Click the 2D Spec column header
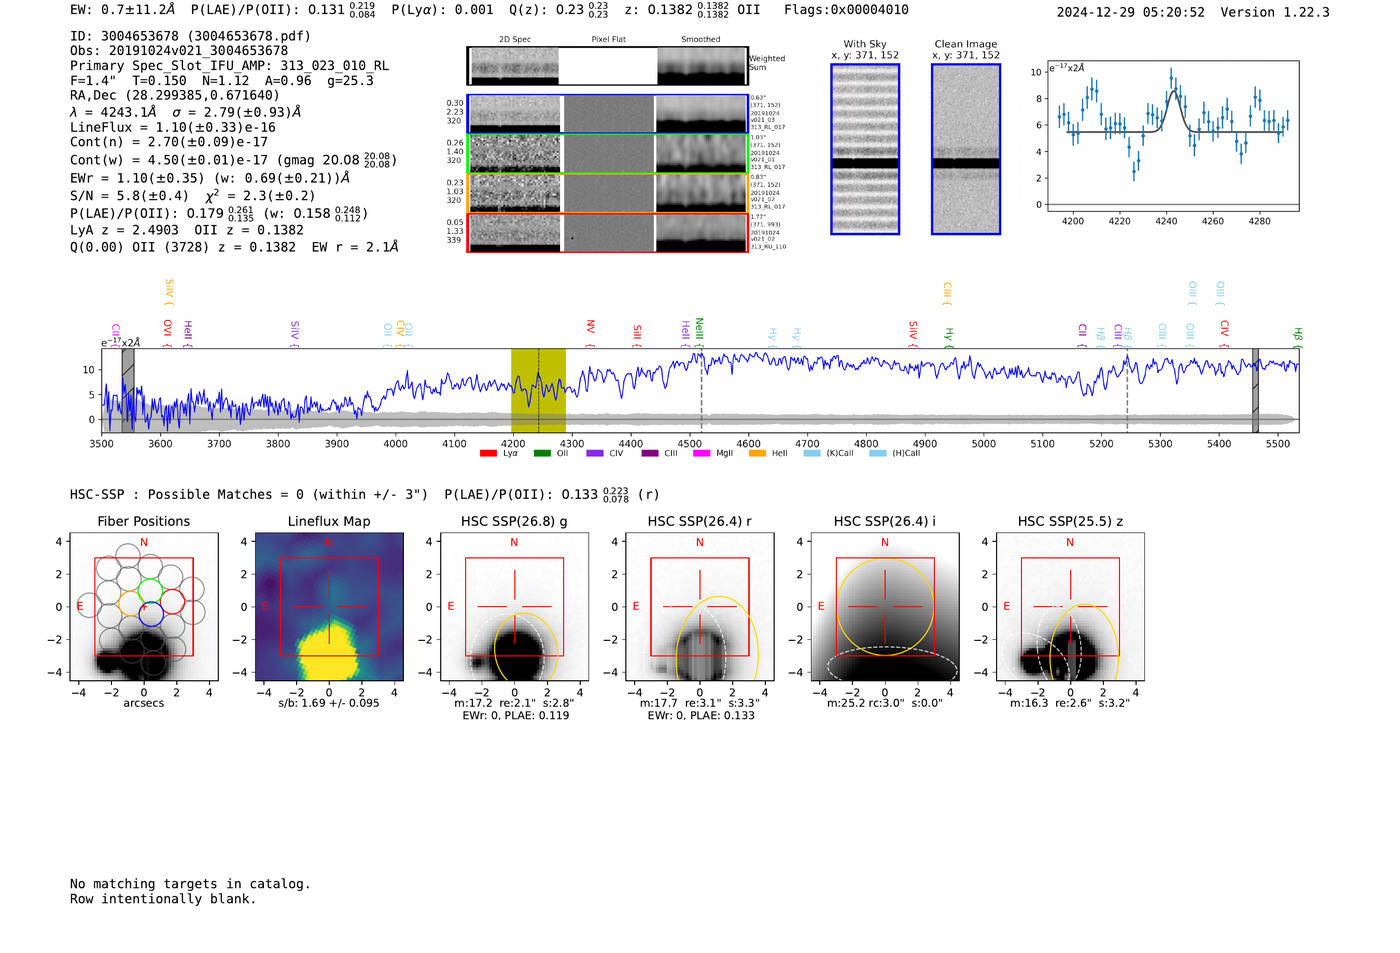 pos(515,39)
